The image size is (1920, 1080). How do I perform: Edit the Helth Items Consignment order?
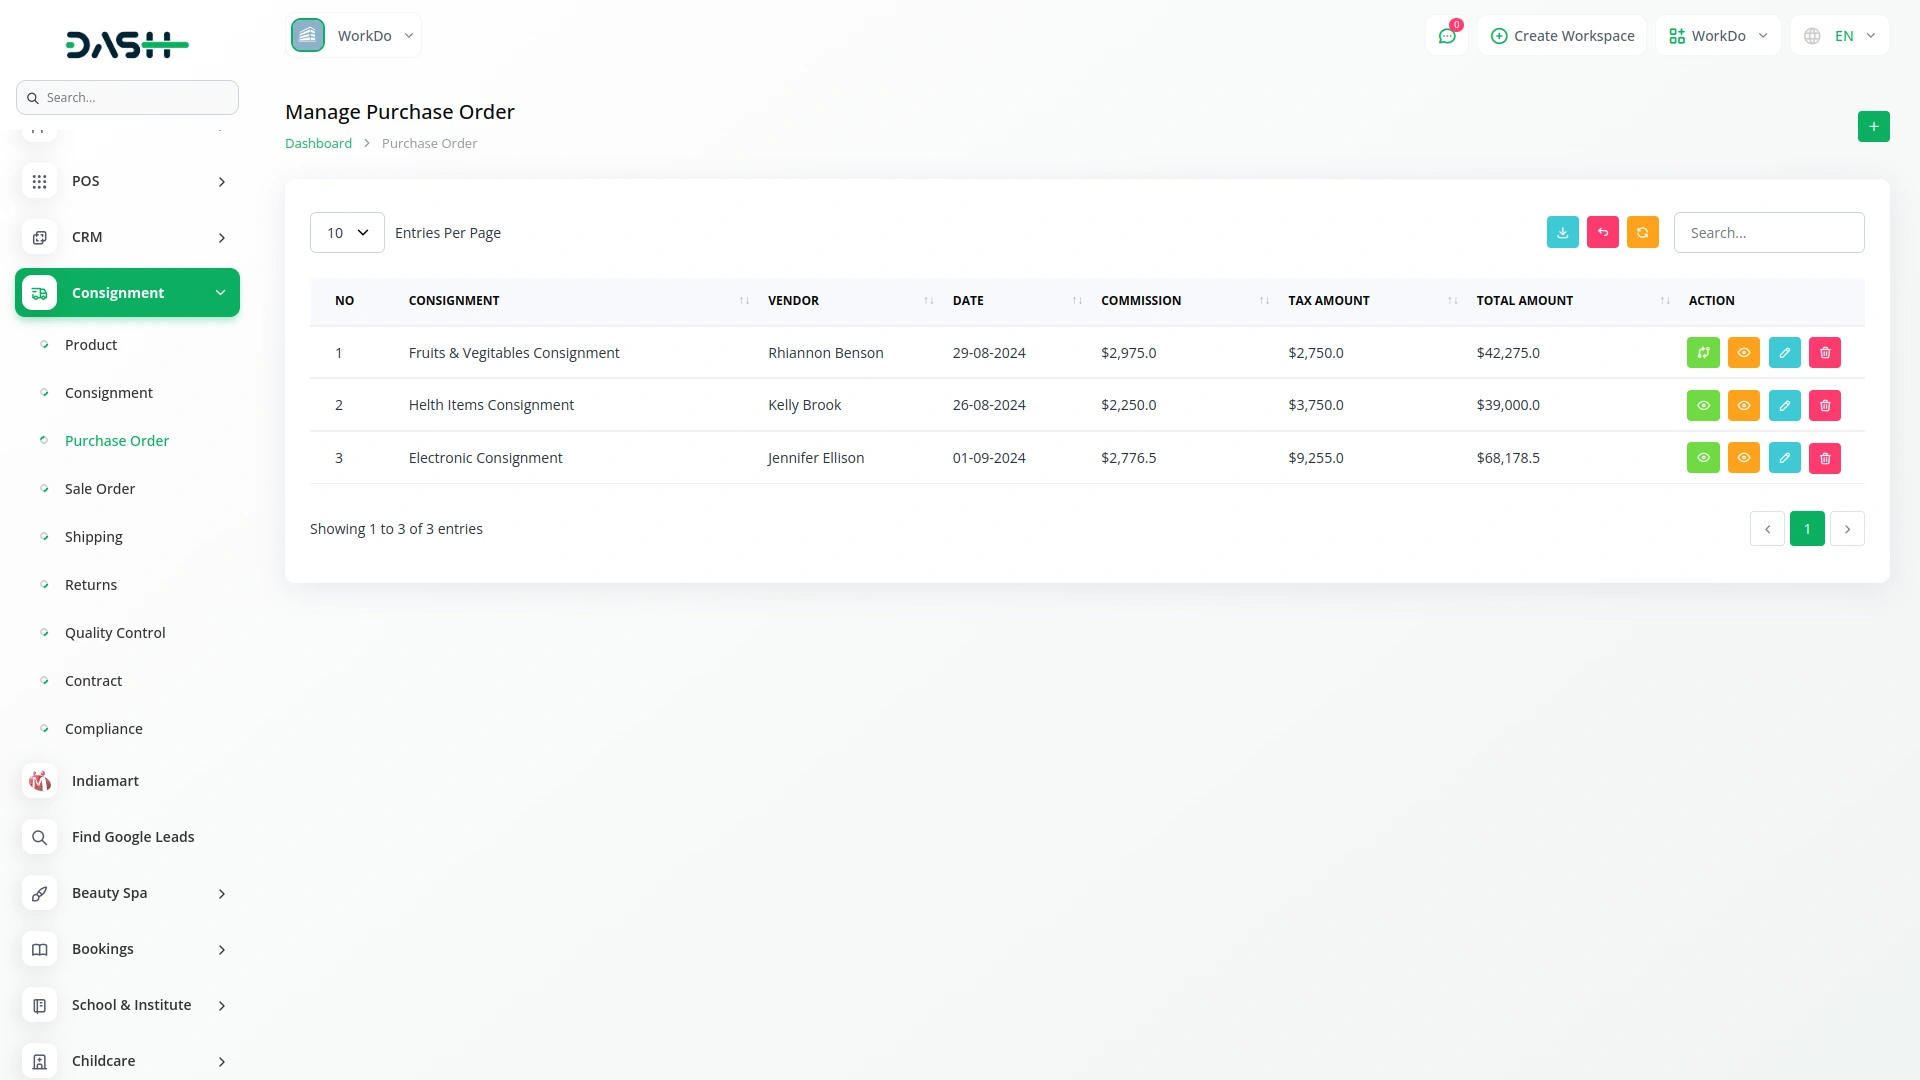[x=1784, y=405]
